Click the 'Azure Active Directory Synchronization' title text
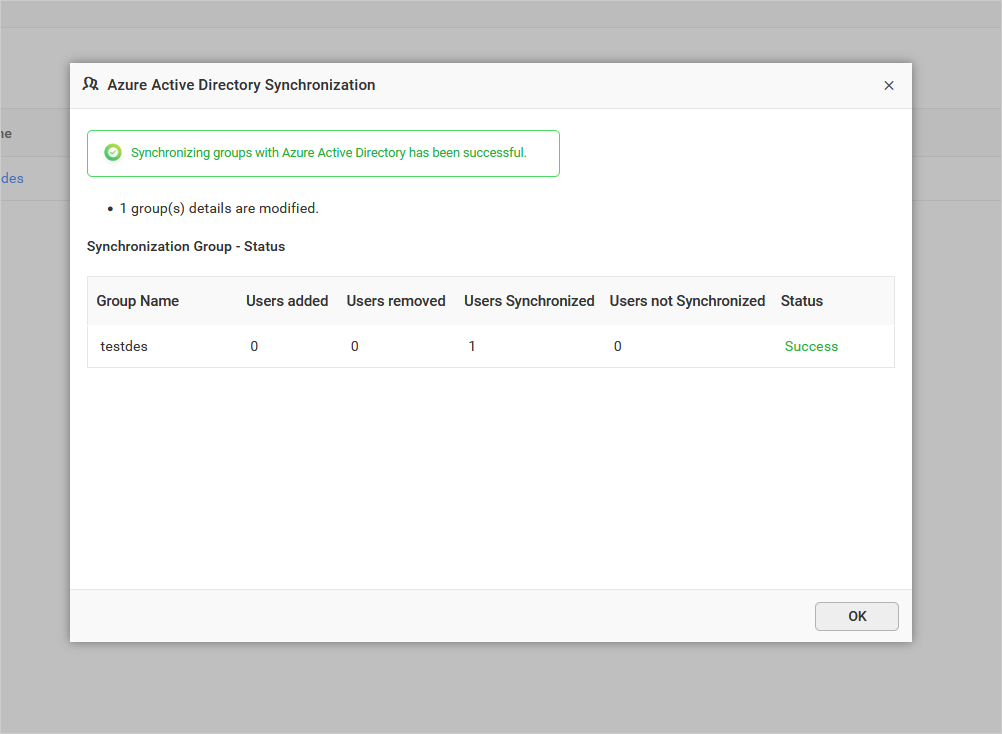1002x734 pixels. pos(240,84)
